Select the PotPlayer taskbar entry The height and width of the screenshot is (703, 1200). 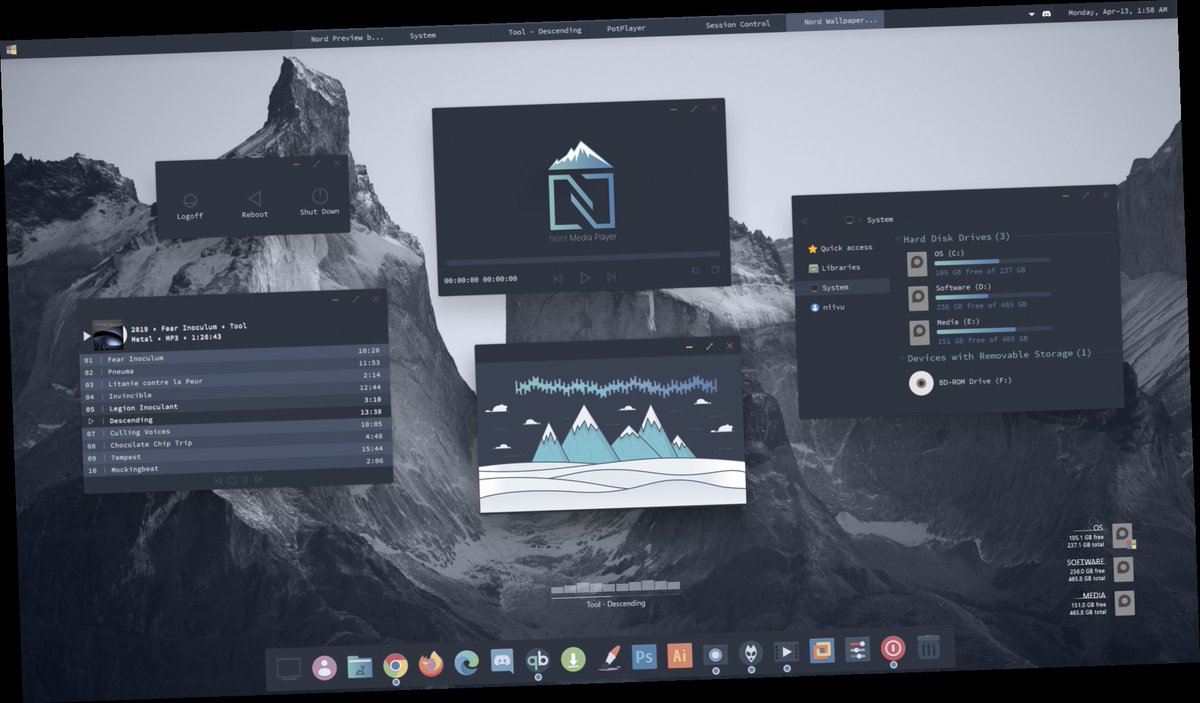point(624,29)
